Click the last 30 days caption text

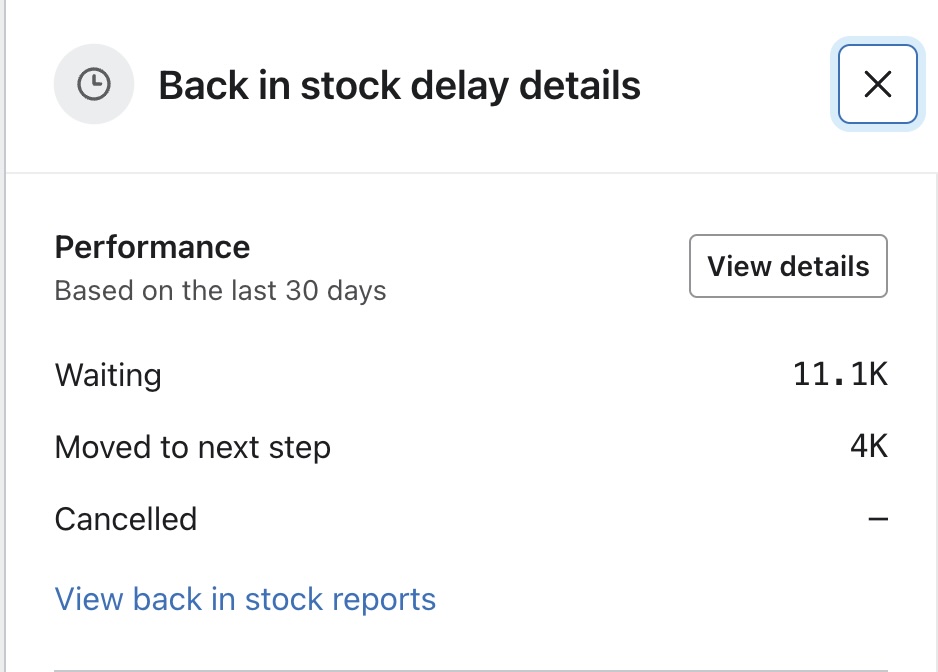tap(220, 291)
